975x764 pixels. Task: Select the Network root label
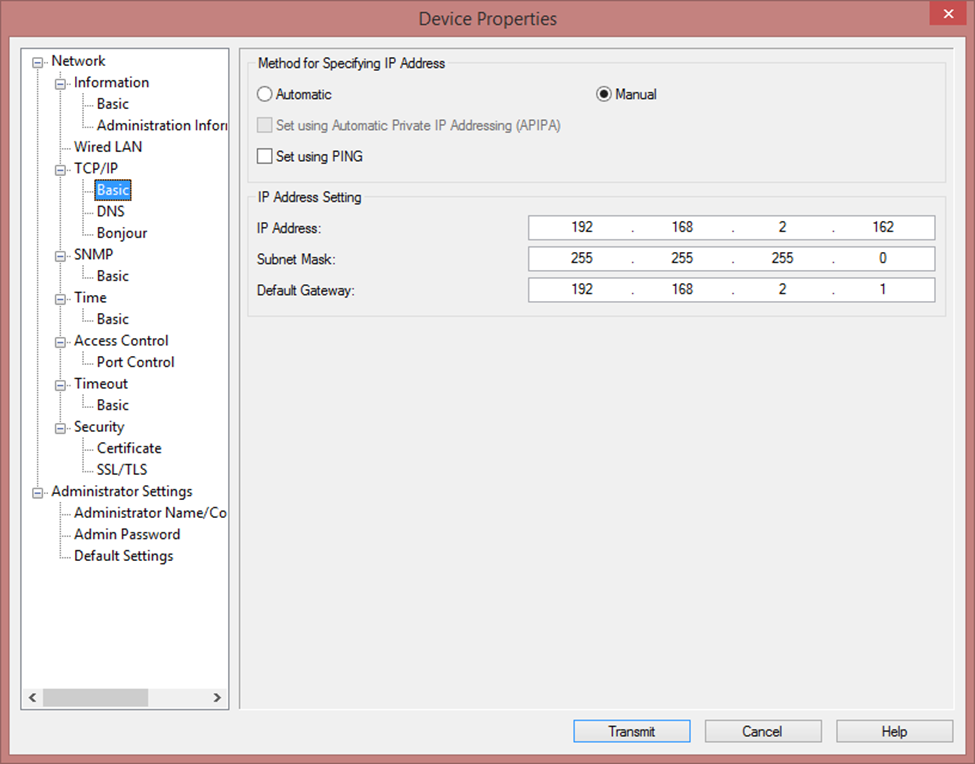(78, 61)
